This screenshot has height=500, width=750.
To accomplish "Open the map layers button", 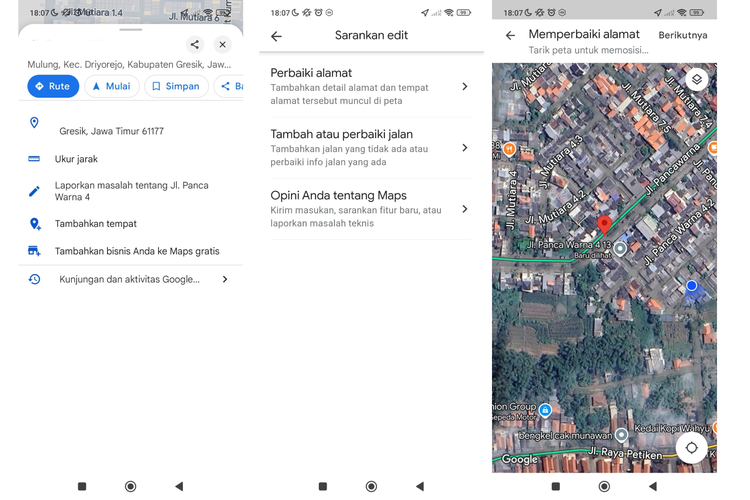I will 696,79.
